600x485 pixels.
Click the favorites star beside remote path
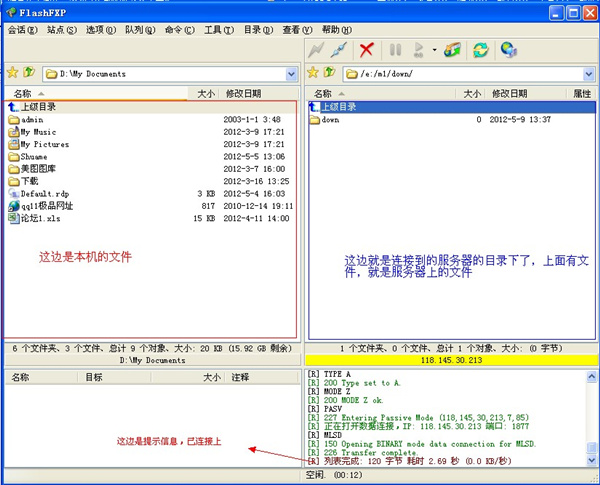[313, 73]
